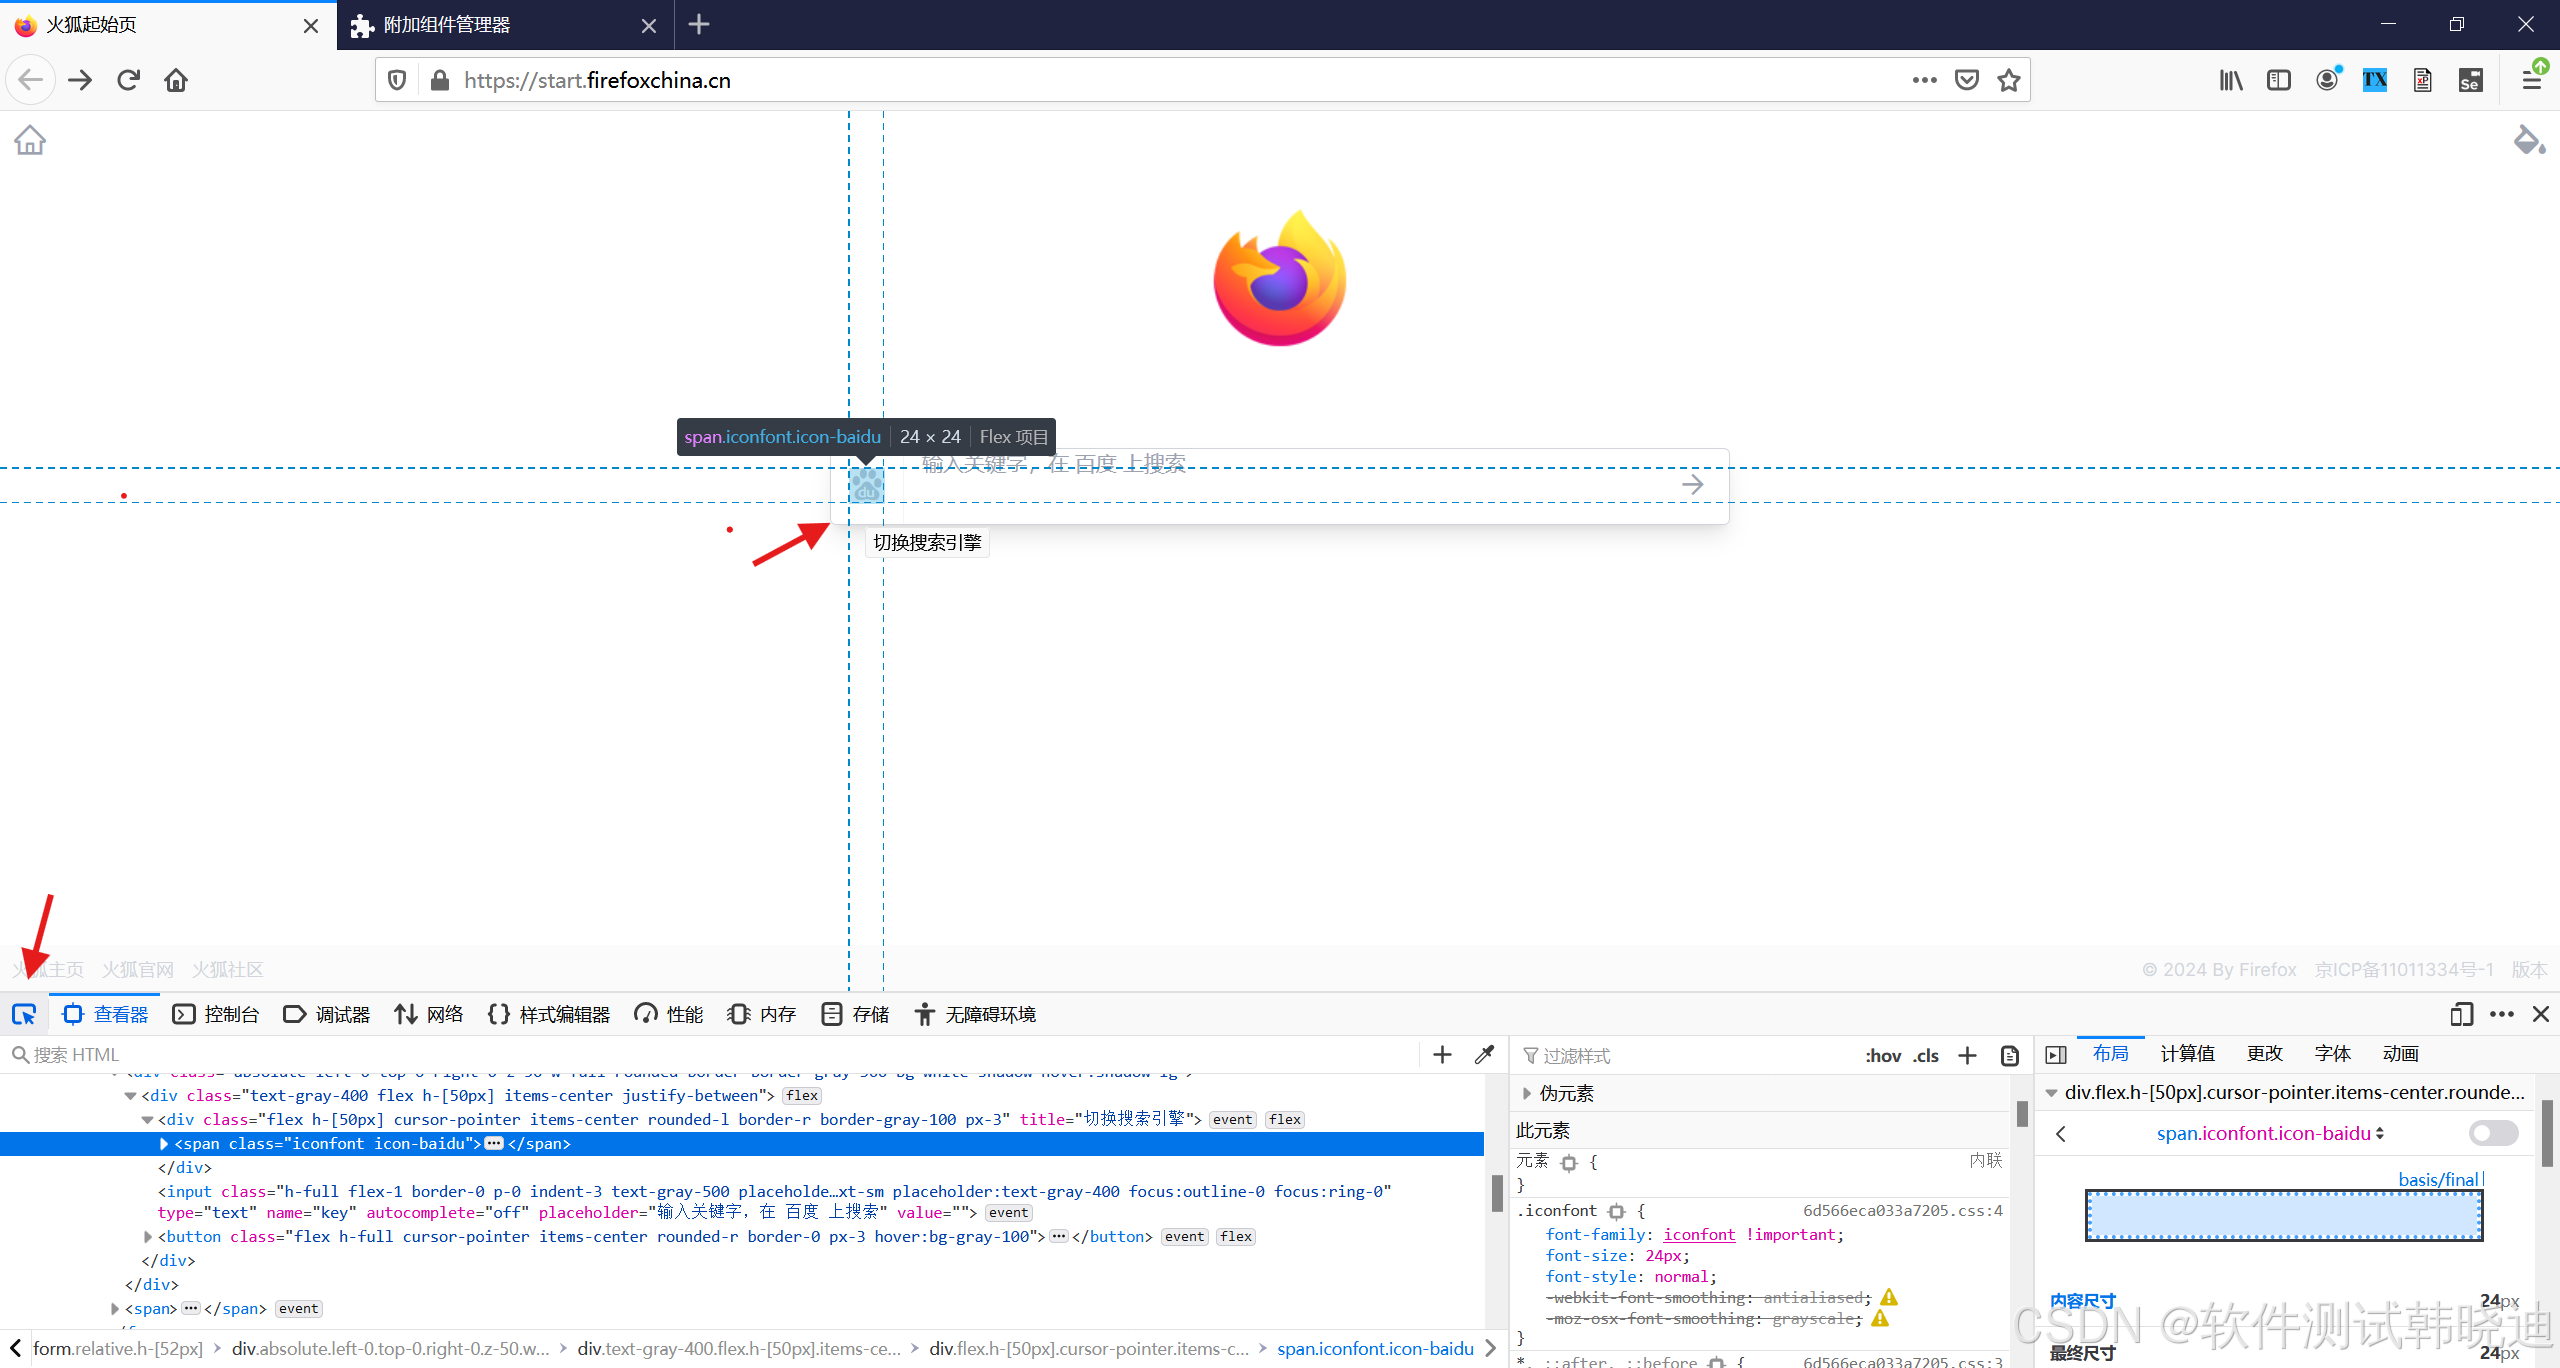Click the page home icon at top left
The image size is (2560, 1368).
[30, 140]
